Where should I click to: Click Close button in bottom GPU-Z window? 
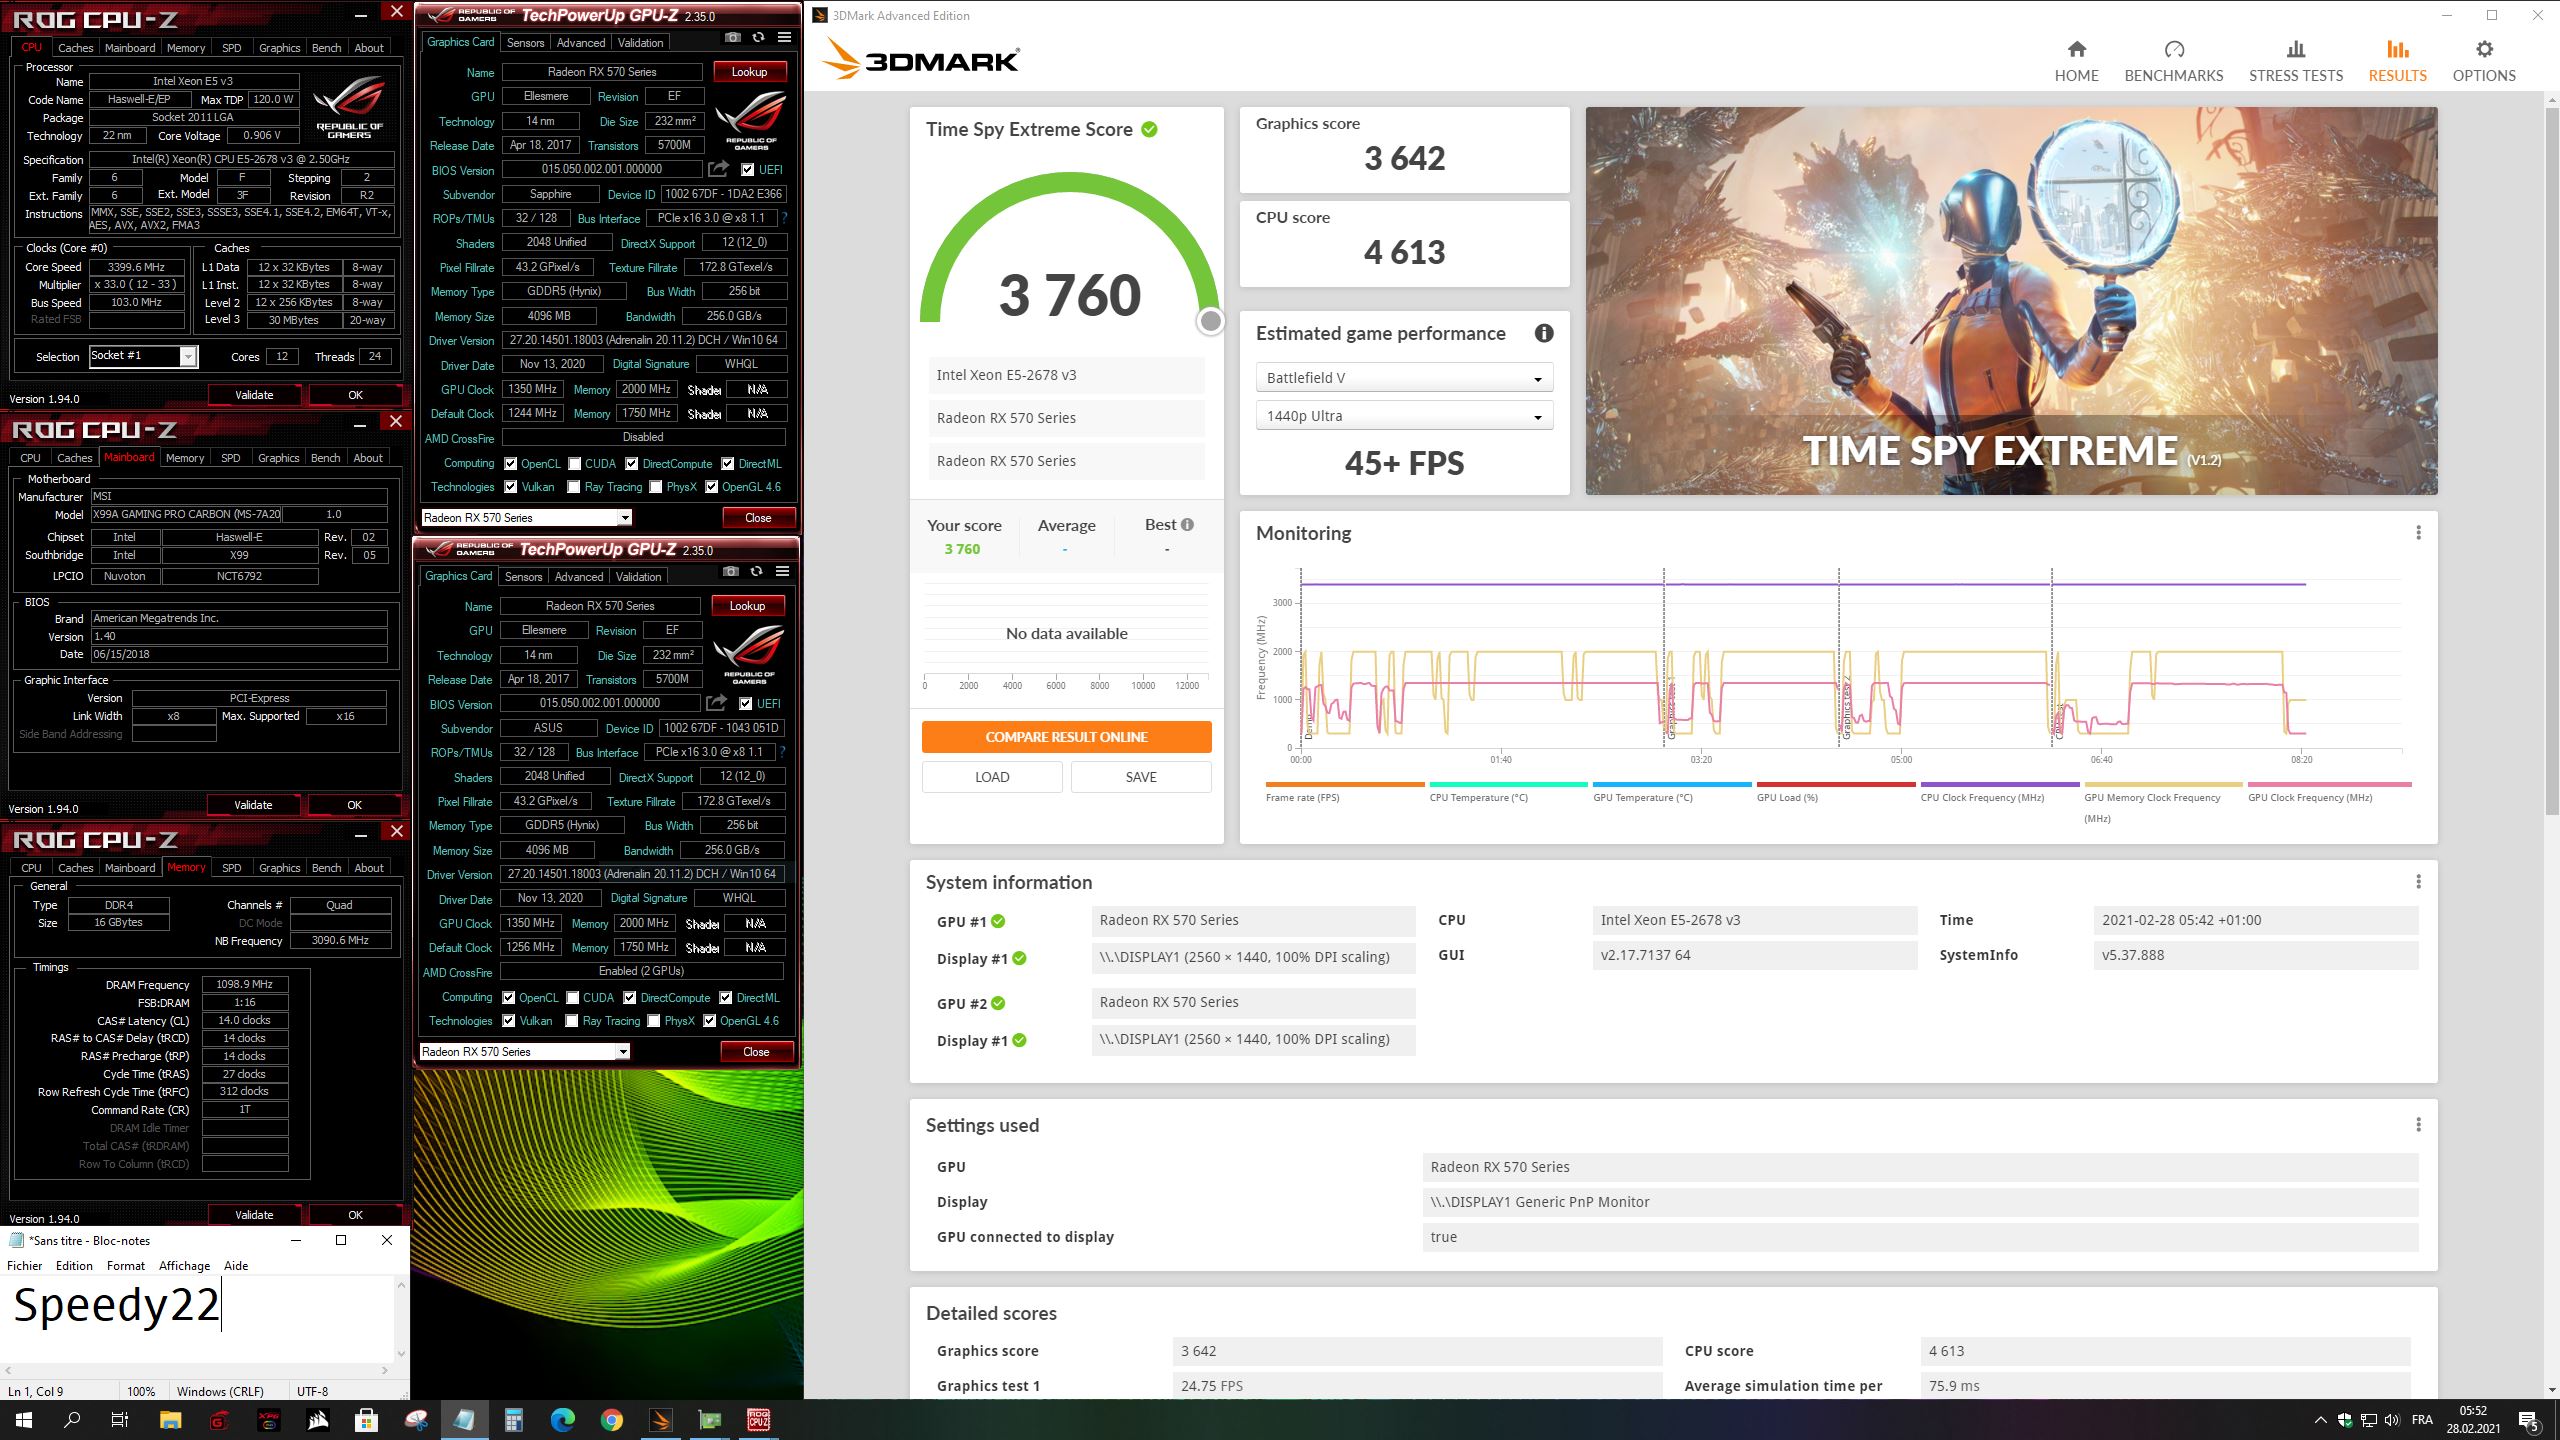tap(756, 1052)
